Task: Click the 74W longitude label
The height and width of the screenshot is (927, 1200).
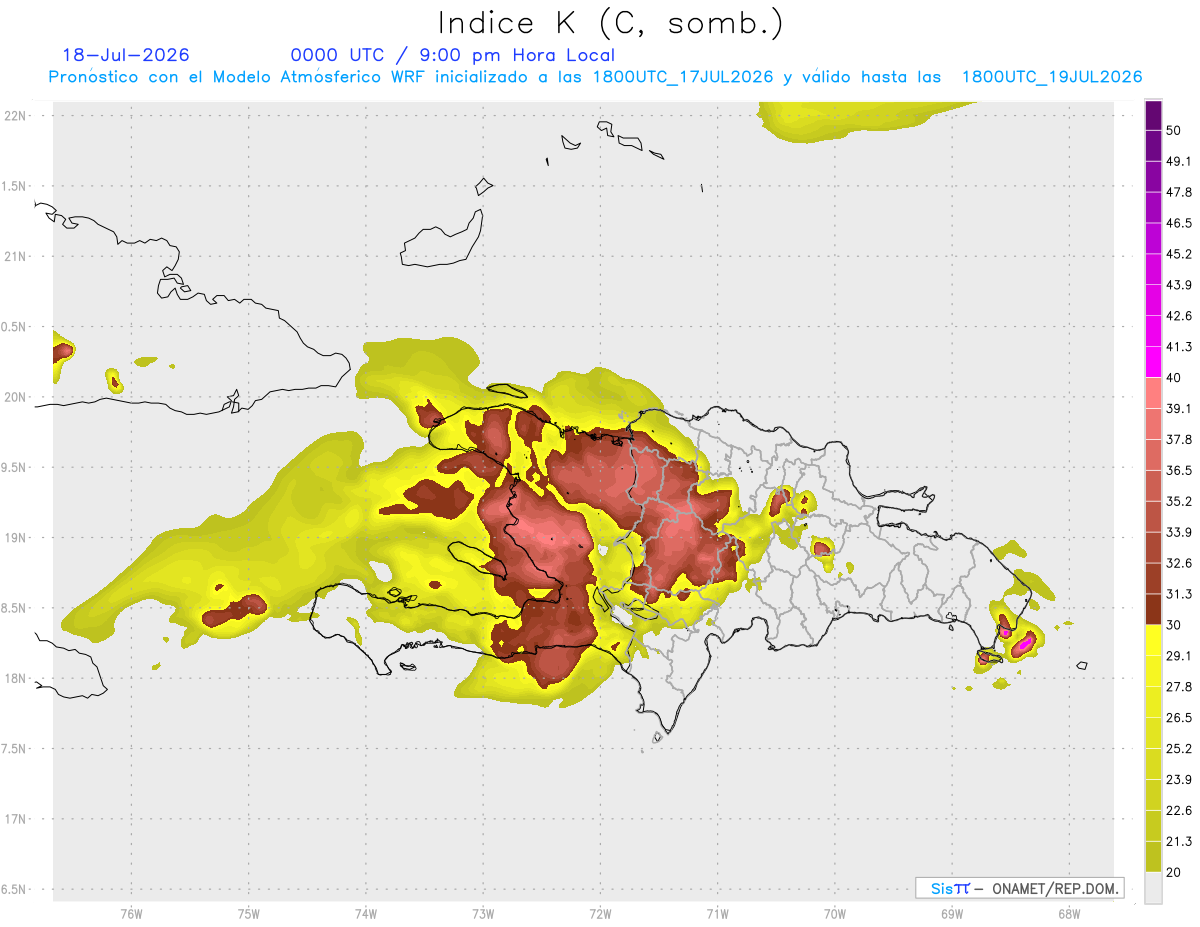Action: pos(366,913)
